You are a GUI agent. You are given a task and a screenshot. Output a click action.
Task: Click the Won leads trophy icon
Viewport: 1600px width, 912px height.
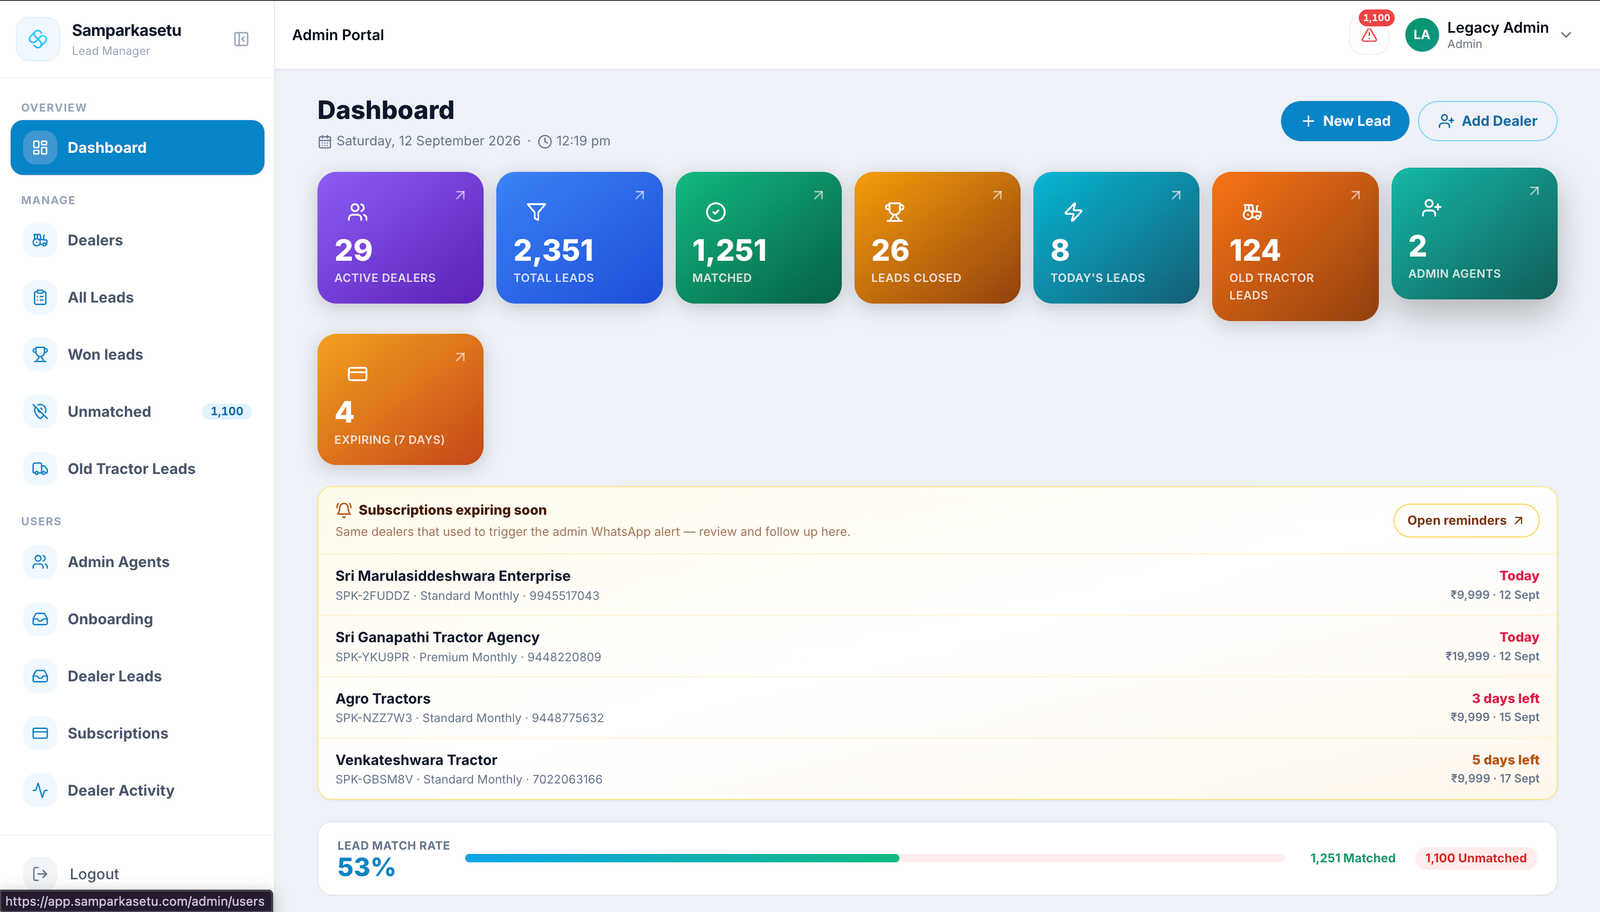coord(40,354)
